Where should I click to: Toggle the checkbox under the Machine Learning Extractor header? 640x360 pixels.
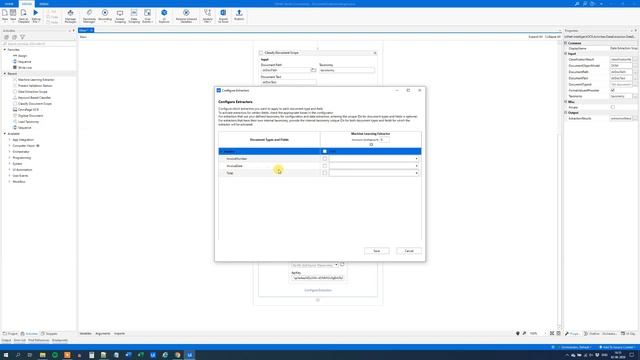(x=371, y=144)
